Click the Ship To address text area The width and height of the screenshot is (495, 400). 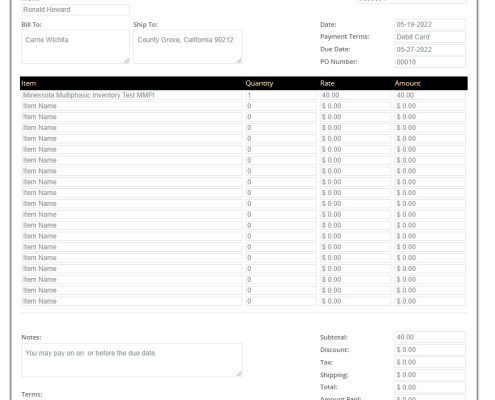[x=188, y=47]
